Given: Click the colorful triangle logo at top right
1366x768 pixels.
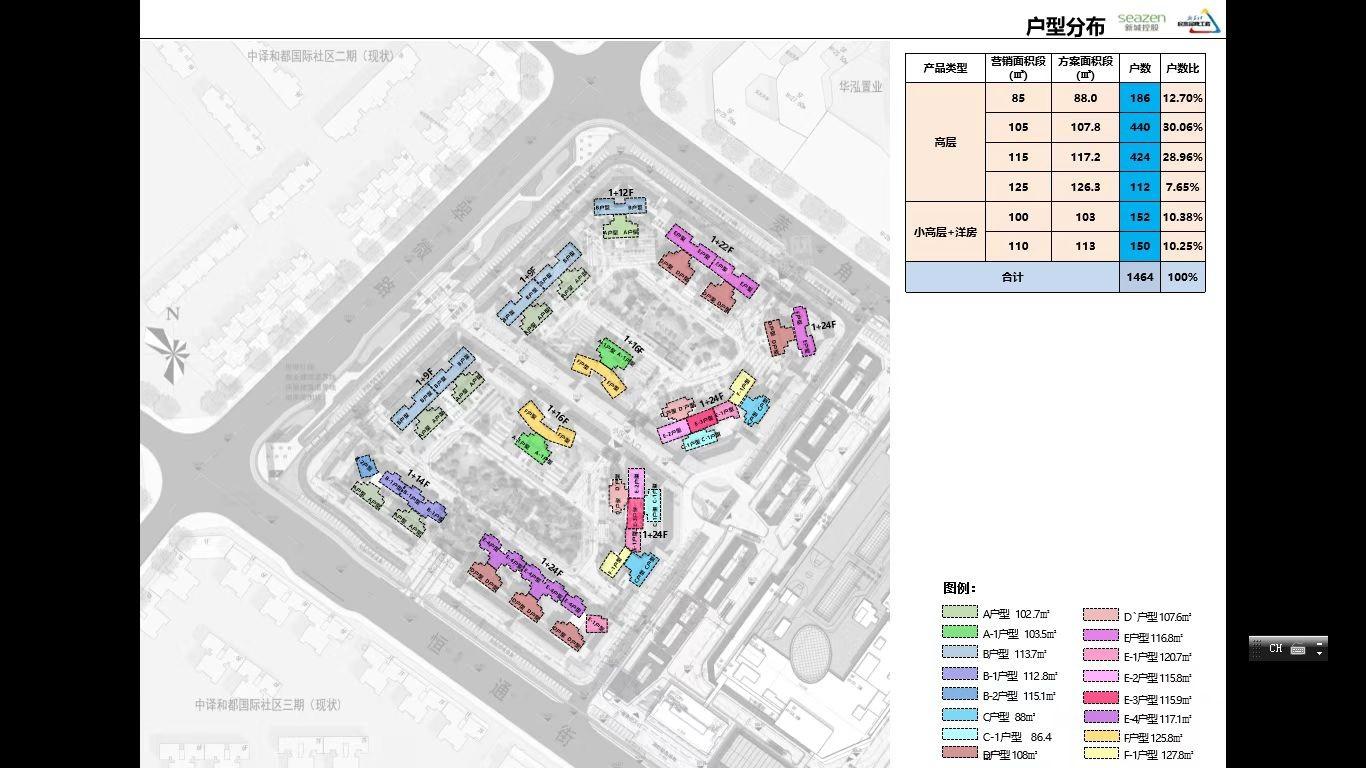Looking at the screenshot, I should click(1200, 21).
